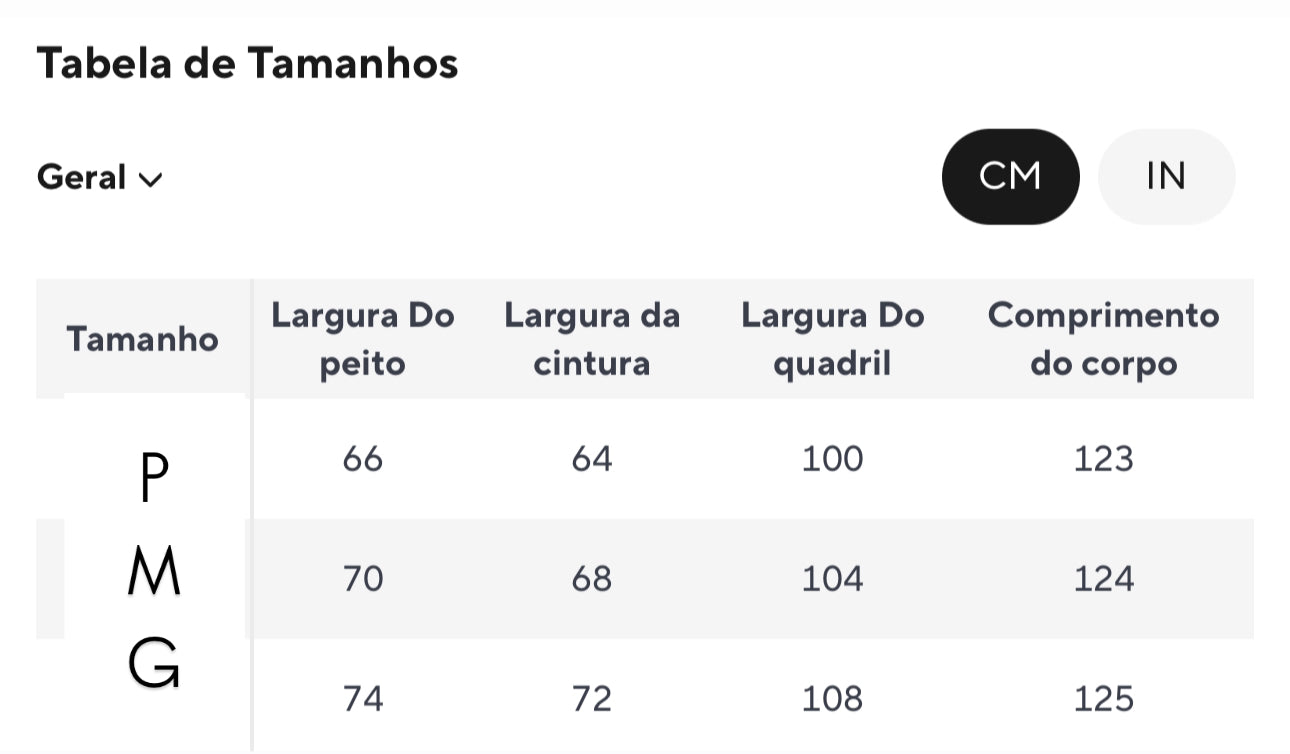This screenshot has width=1290, height=754.
Task: Select the waist width value 68
Action: point(593,578)
